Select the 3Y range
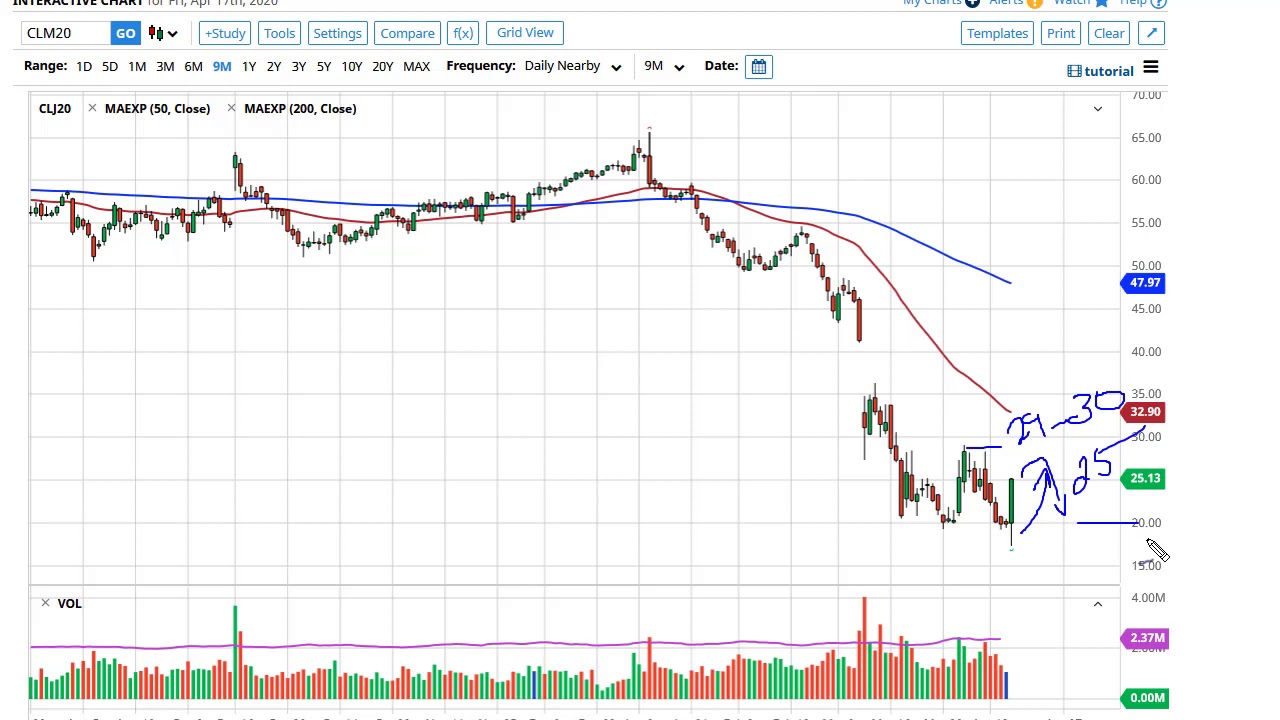Viewport: 1280px width, 720px height. (298, 66)
